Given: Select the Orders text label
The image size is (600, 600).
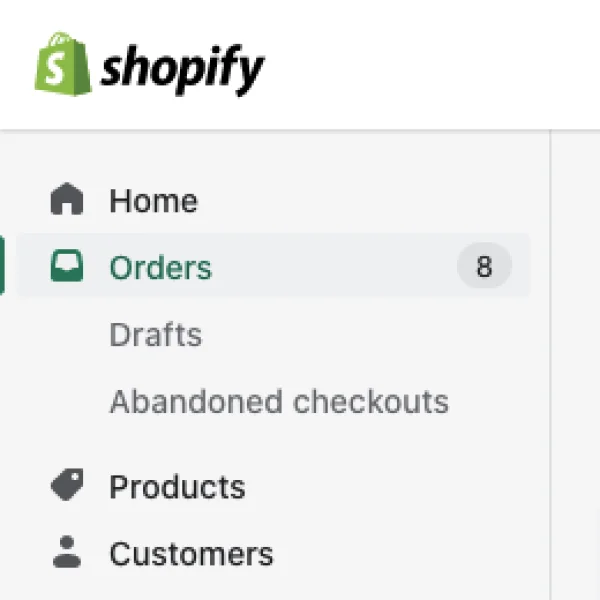Looking at the screenshot, I should (160, 267).
